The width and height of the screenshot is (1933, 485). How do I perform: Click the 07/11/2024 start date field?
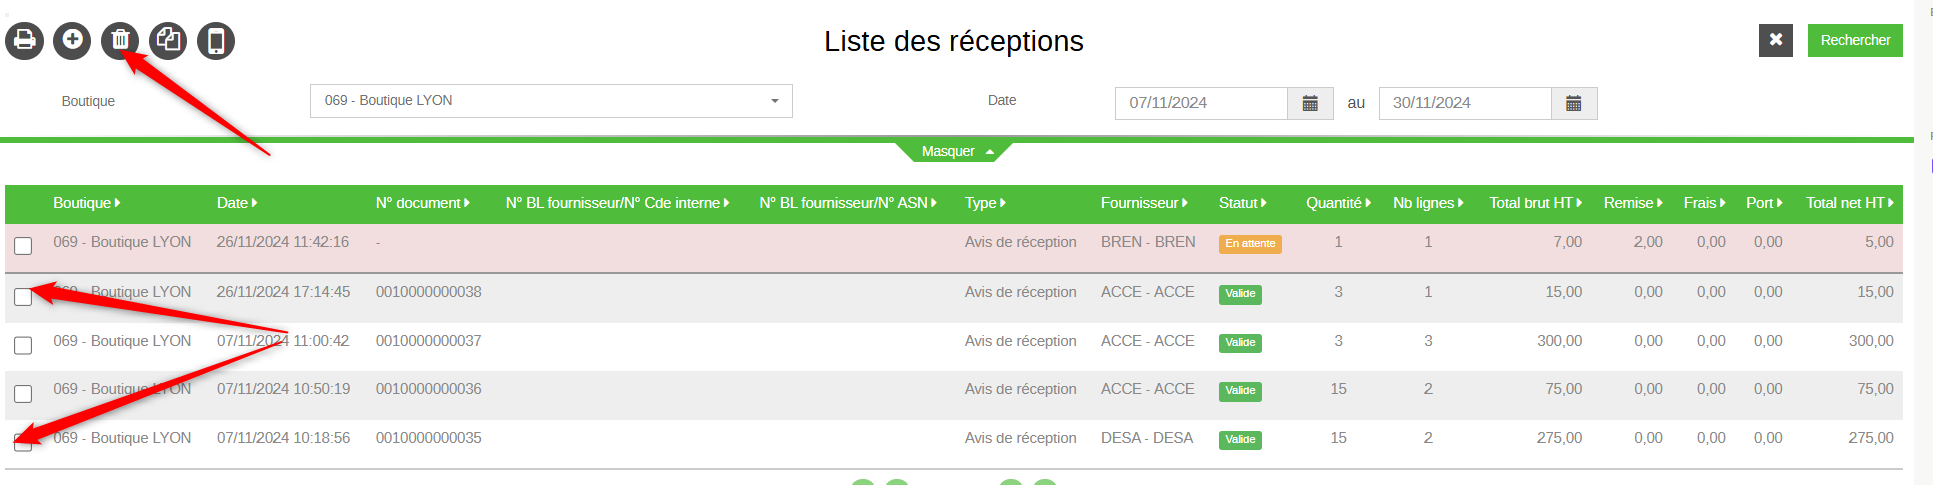tap(1201, 103)
